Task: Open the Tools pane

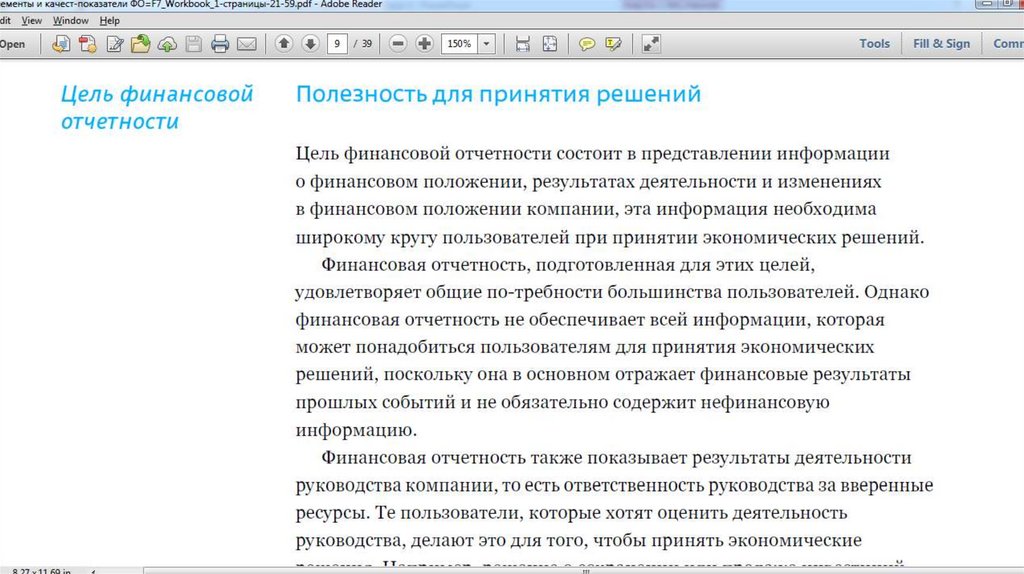Action: click(874, 44)
